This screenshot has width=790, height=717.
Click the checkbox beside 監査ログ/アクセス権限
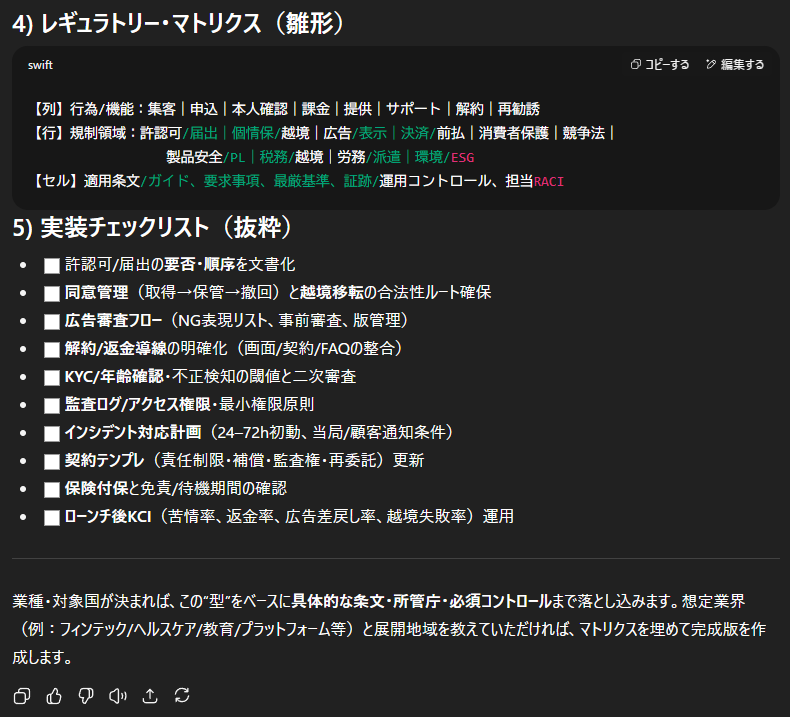[x=52, y=406]
